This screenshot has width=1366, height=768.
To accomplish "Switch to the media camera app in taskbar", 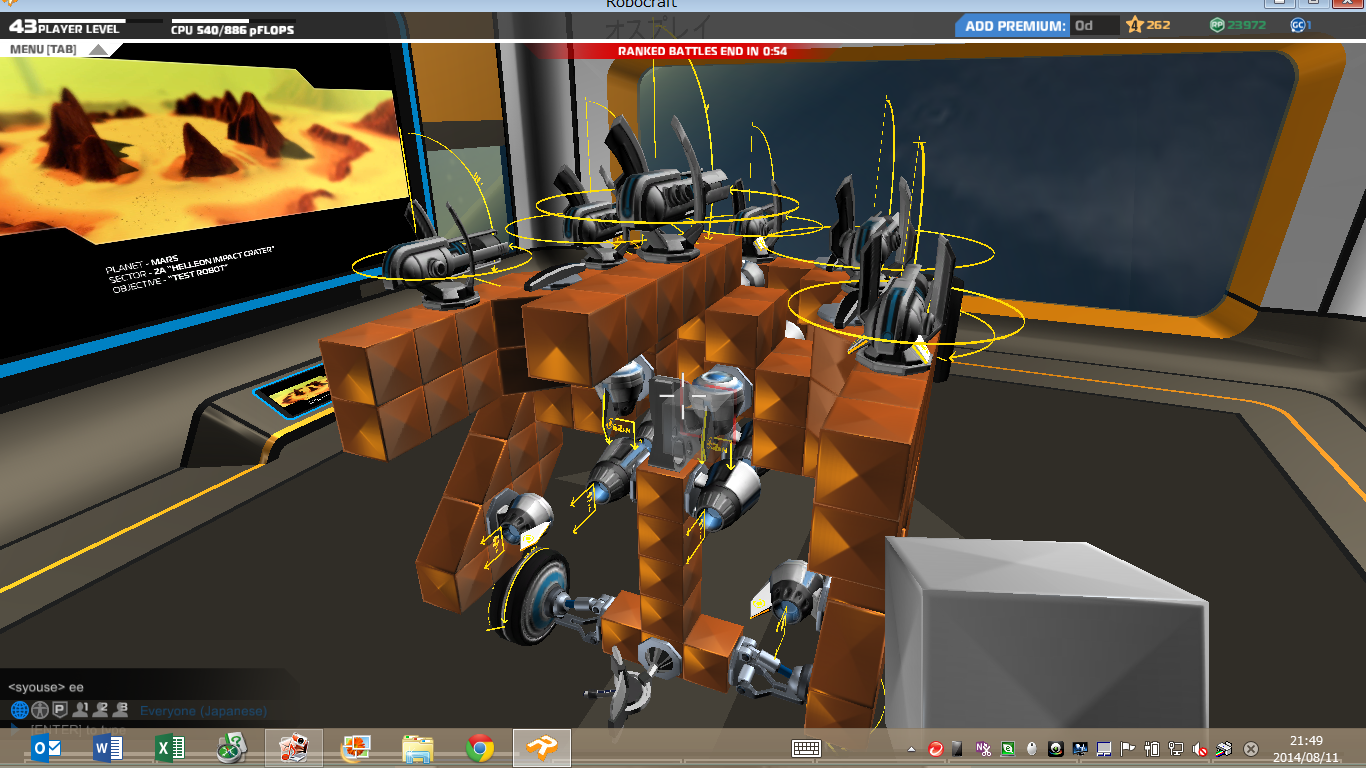I will click(293, 748).
